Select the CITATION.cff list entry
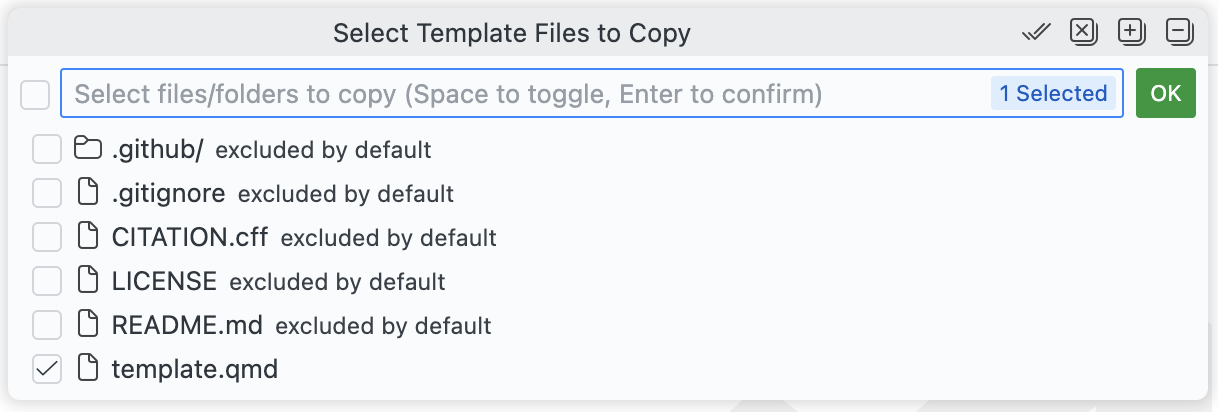1218x412 pixels. point(190,238)
